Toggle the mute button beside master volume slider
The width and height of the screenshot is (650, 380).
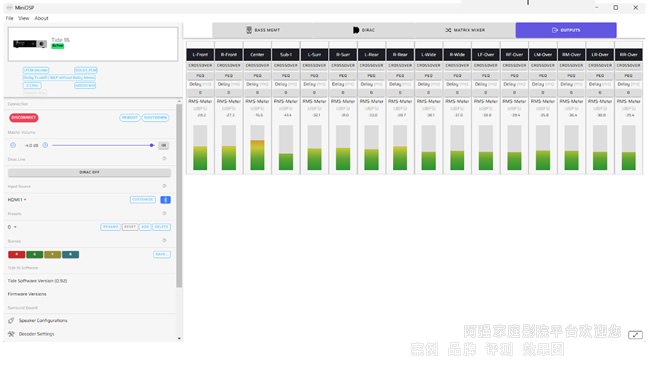[x=164, y=145]
